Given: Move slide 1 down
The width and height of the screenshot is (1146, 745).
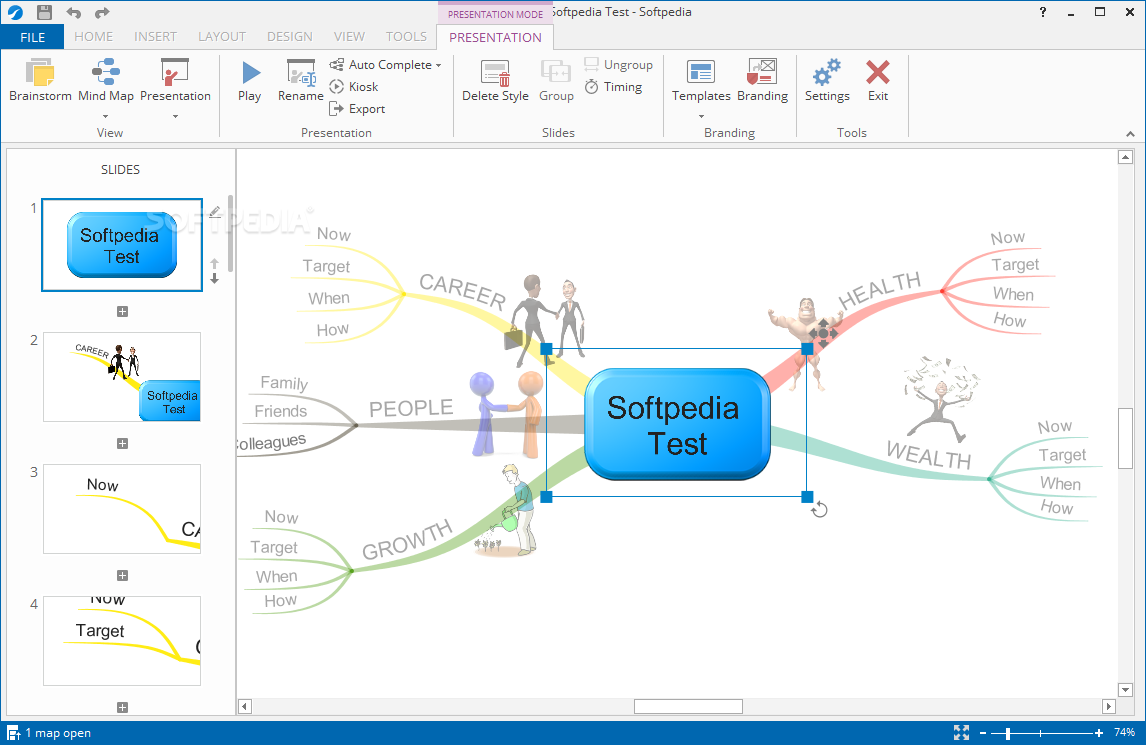Looking at the screenshot, I should pos(214,278).
